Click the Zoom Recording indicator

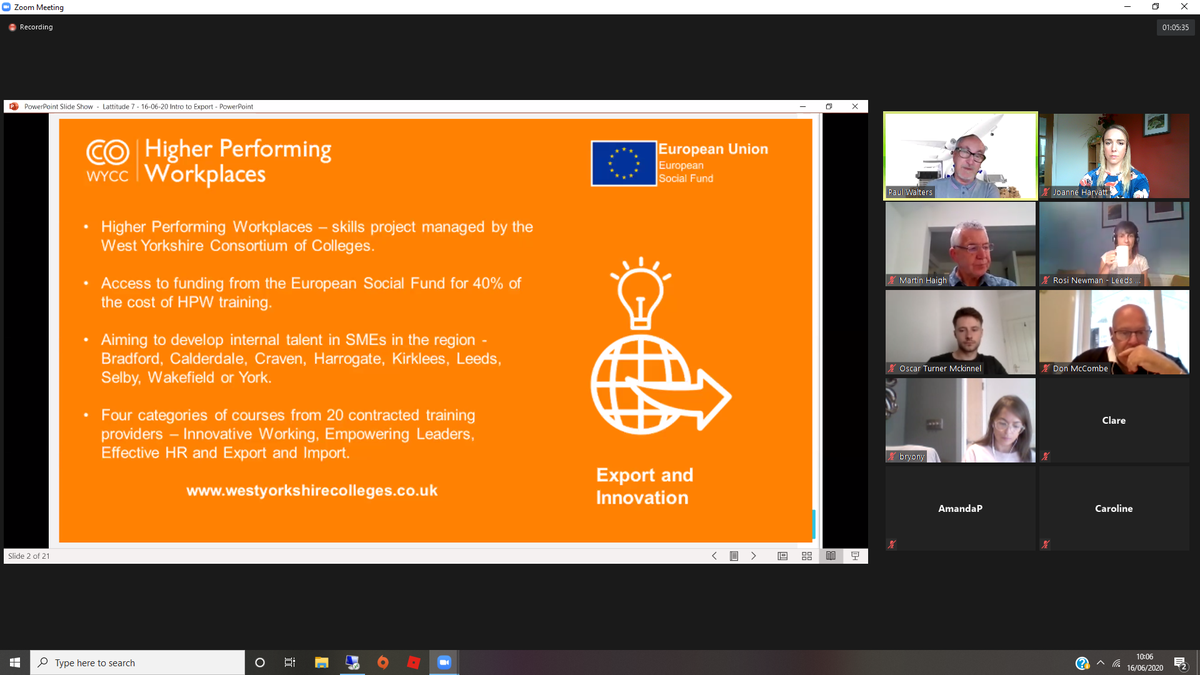31,27
